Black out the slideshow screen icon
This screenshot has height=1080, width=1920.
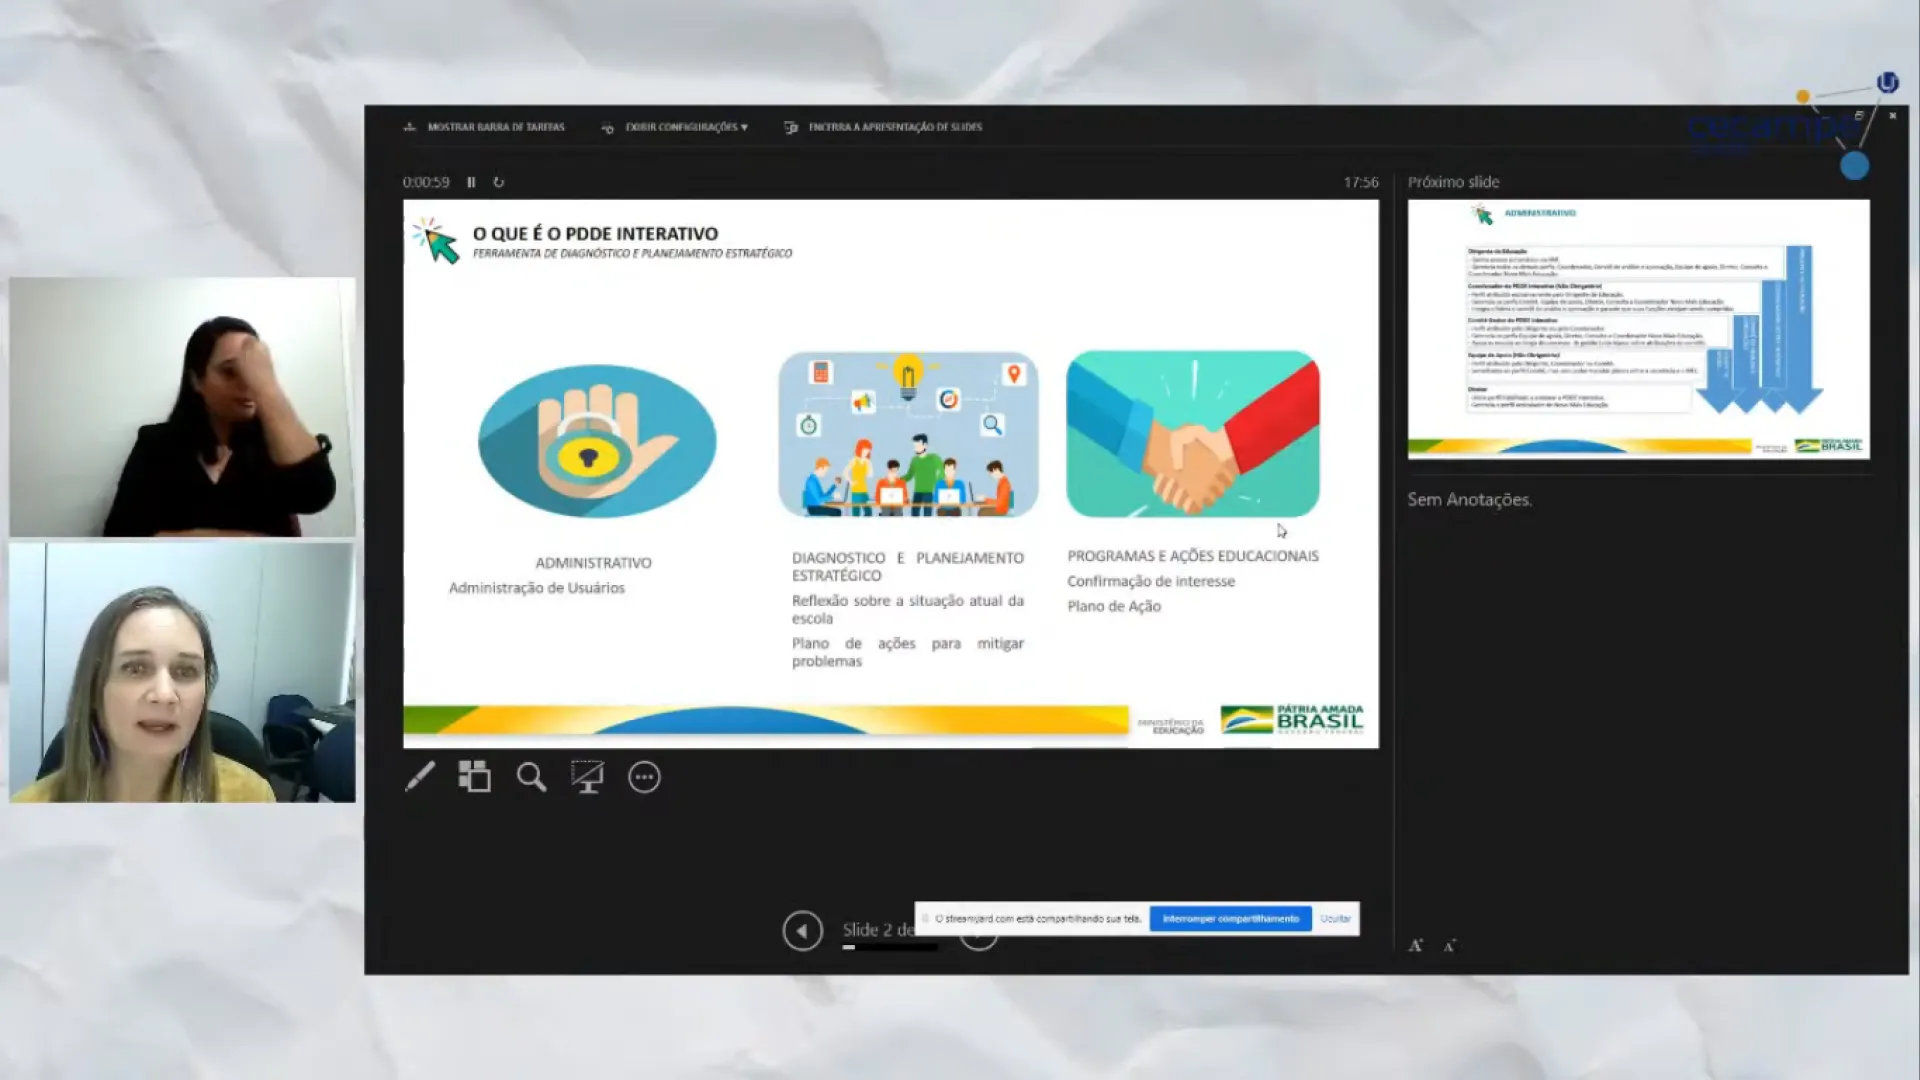click(587, 777)
